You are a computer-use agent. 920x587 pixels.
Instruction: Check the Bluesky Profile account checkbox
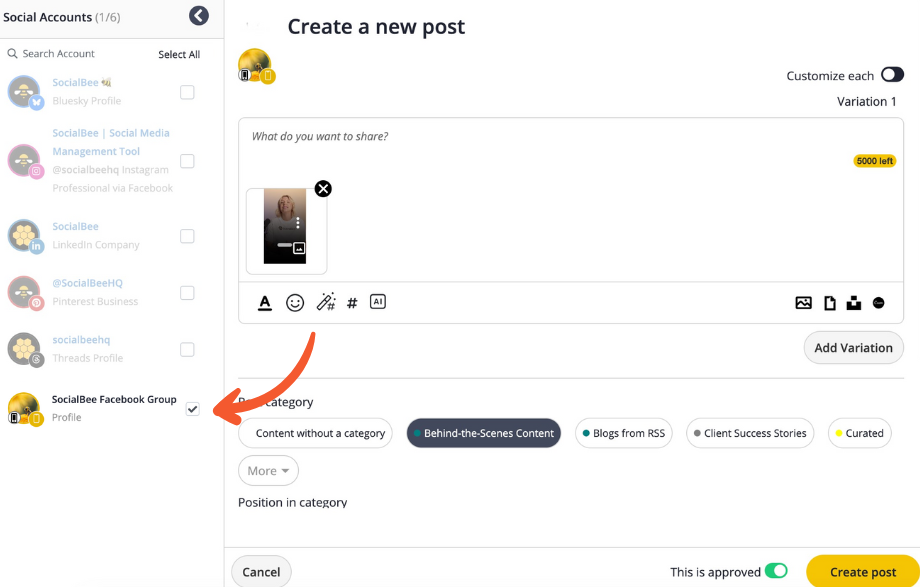pyautogui.click(x=187, y=92)
